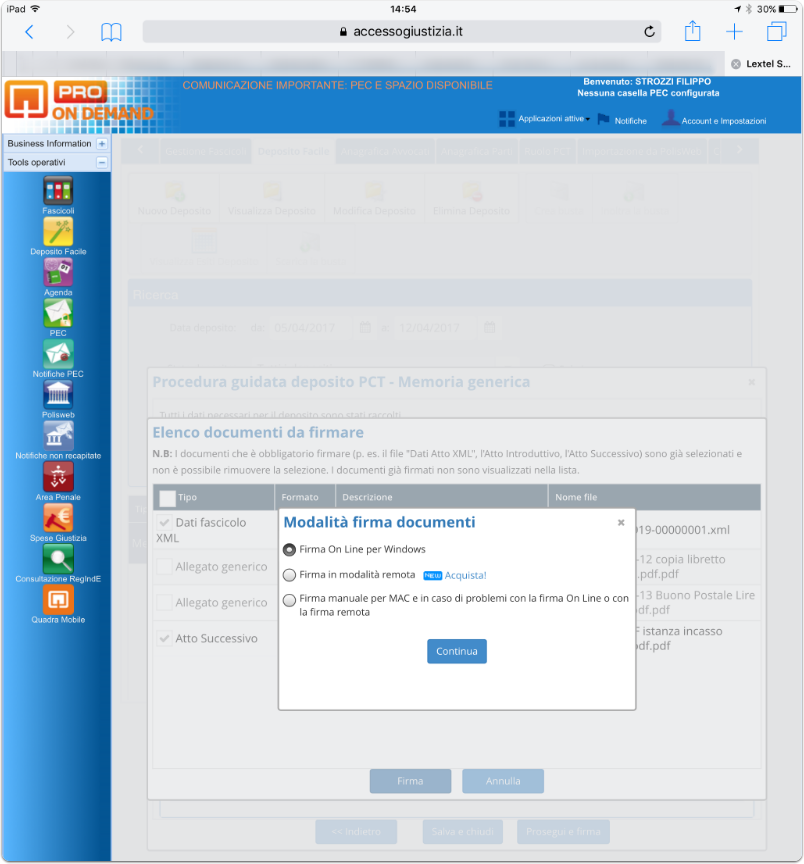Screen dimensions: 804x864
Task: Close the Lextel S... browser tab
Action: pos(736,64)
